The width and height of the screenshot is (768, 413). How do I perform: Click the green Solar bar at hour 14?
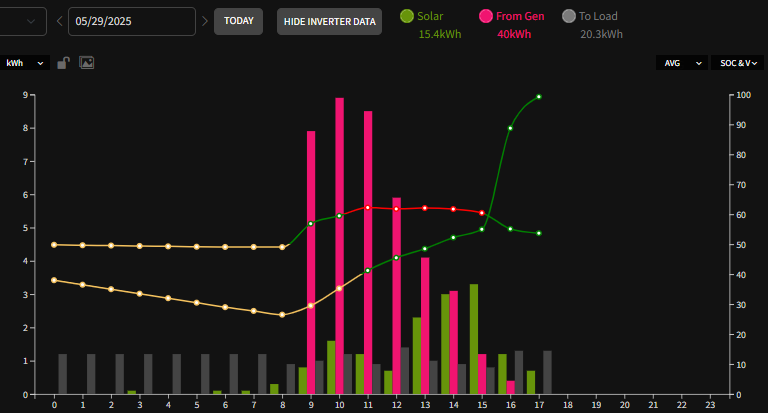coord(445,344)
